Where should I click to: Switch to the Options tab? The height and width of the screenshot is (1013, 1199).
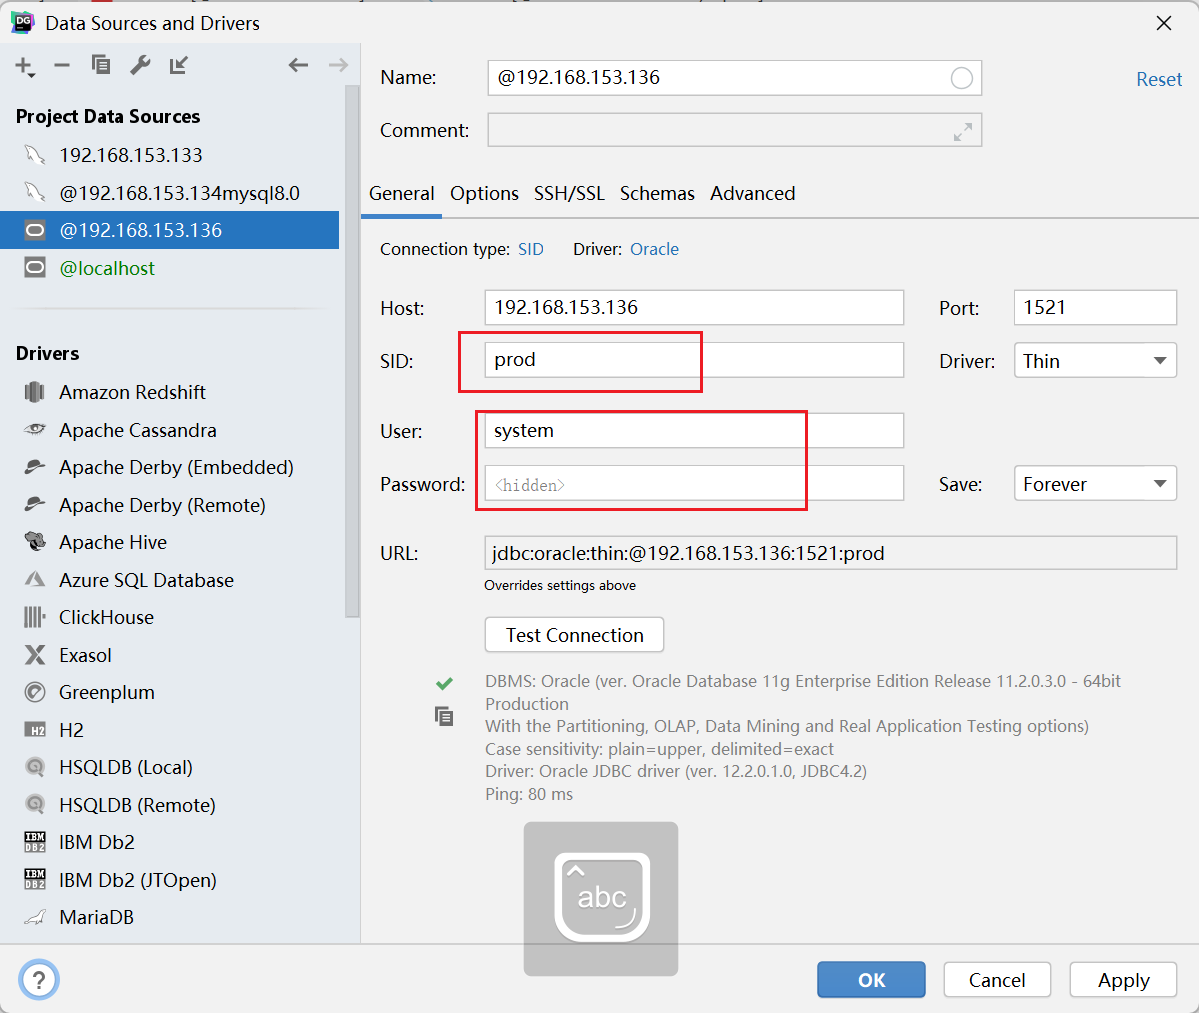[x=484, y=193]
